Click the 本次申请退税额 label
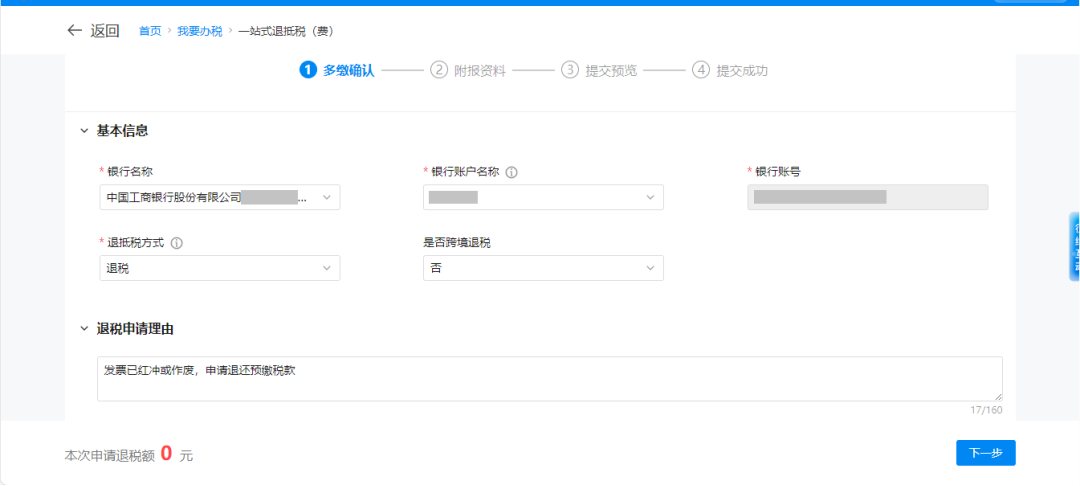 pyautogui.click(x=110, y=456)
